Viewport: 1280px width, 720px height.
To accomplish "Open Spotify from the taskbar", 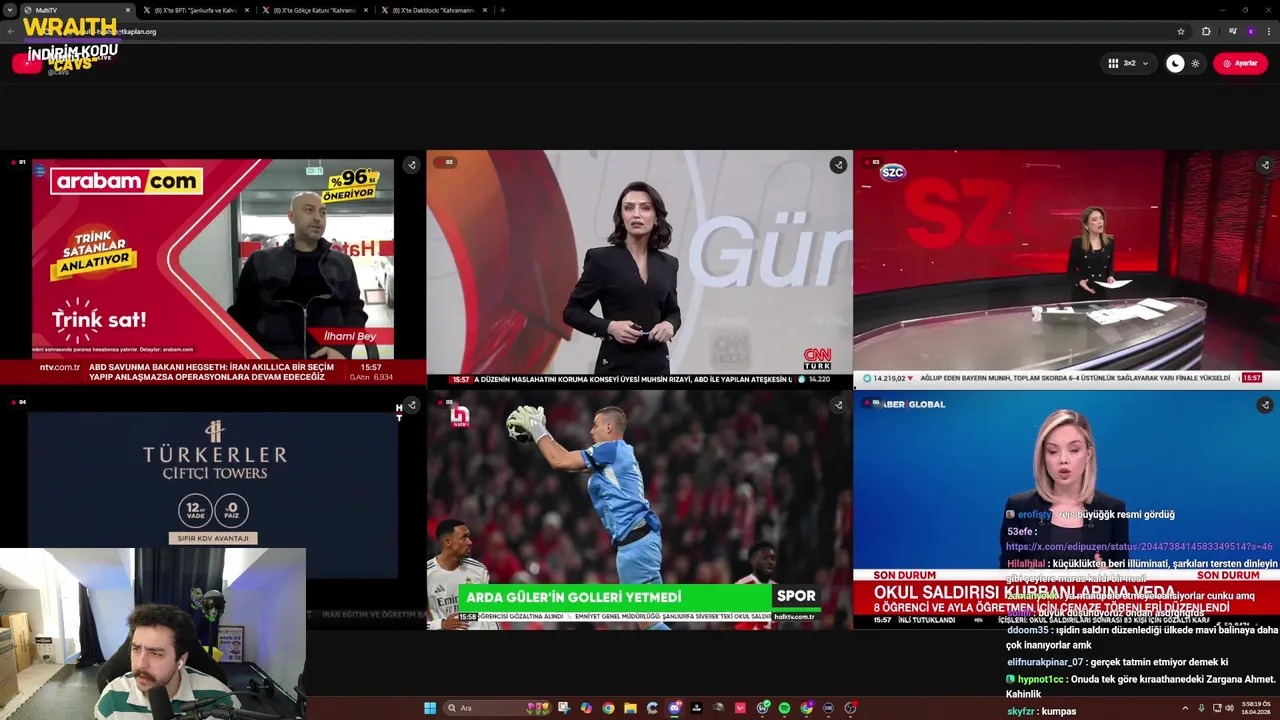I will [785, 708].
